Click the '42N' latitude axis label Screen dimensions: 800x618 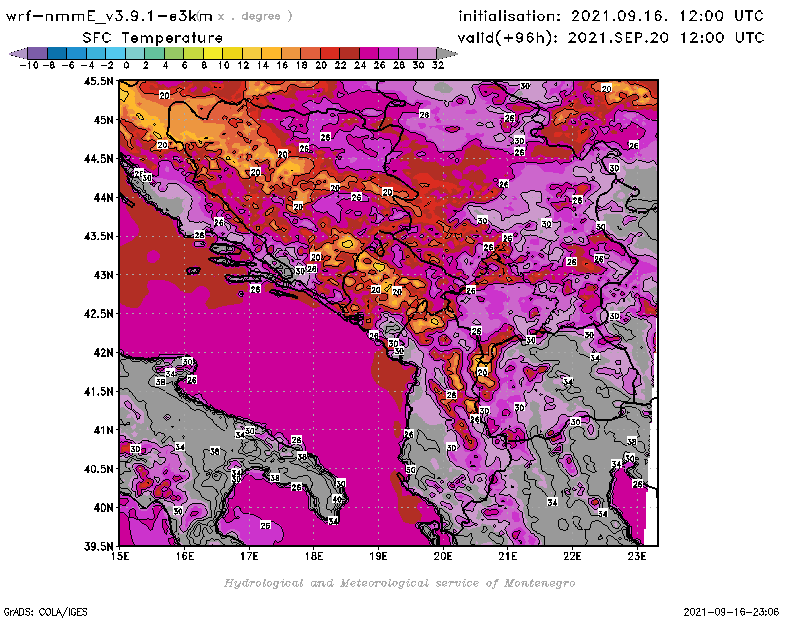point(103,352)
